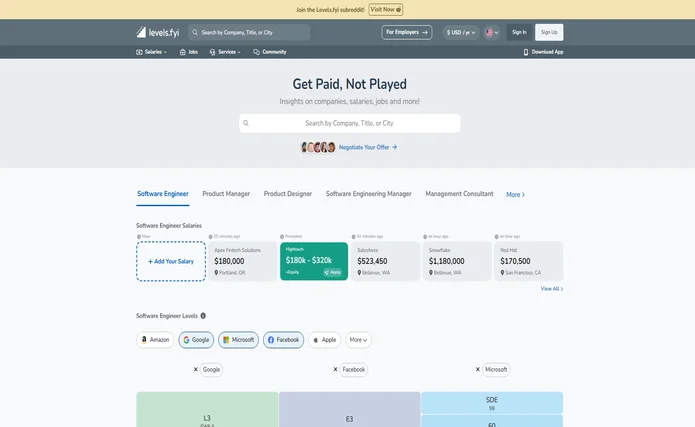
Task: Click the green L3 level block
Action: (x=207, y=412)
